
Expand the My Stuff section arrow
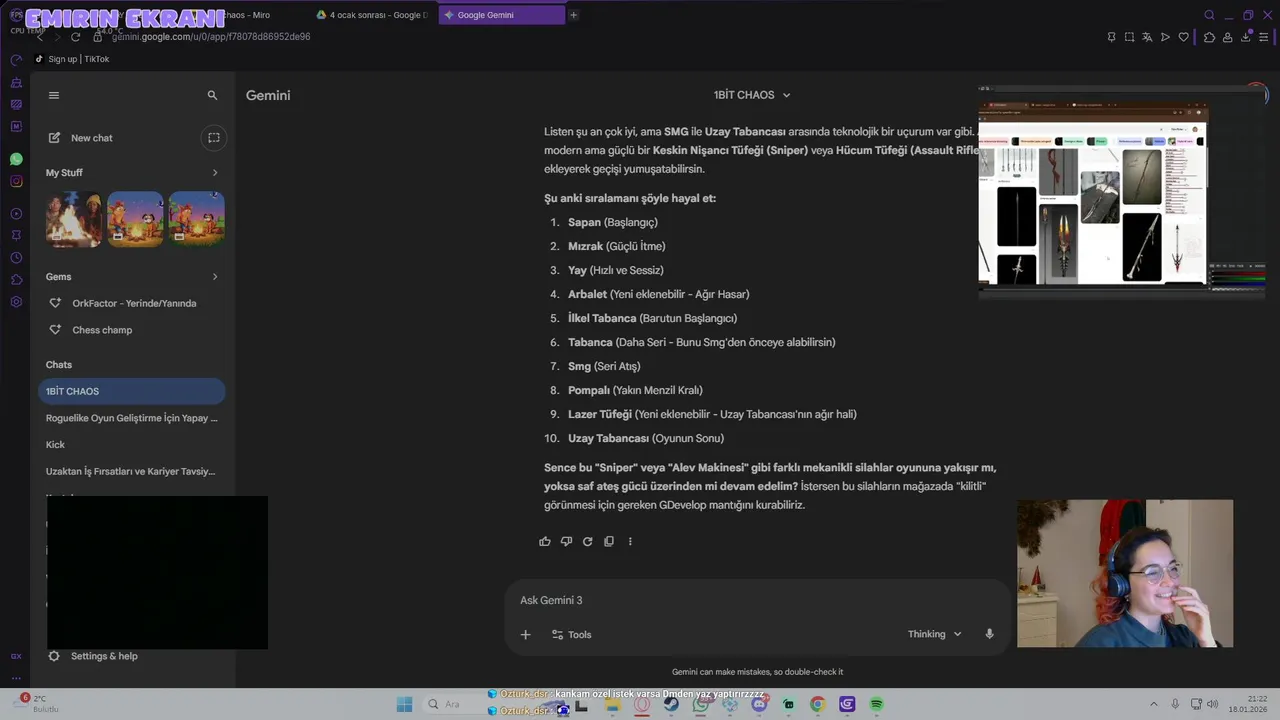click(x=215, y=173)
